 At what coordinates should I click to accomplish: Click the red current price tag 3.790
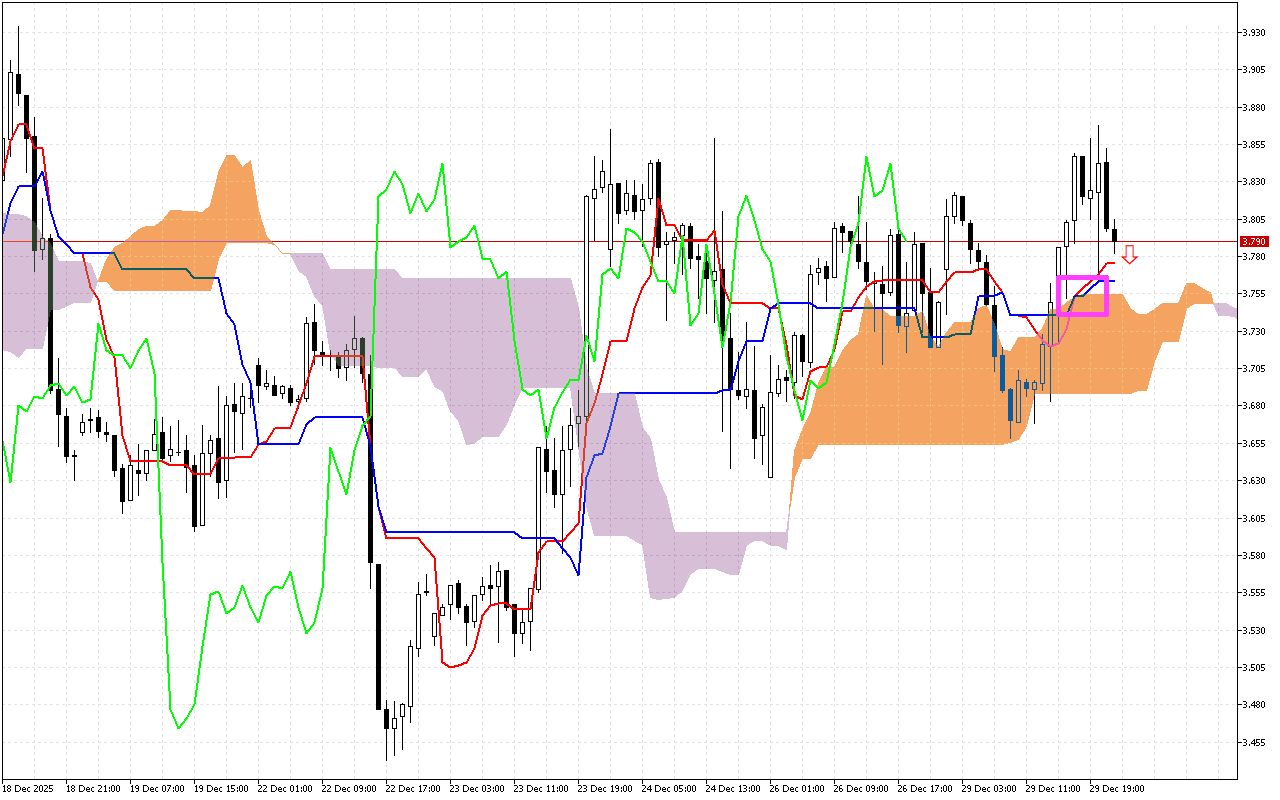[x=1253, y=241]
